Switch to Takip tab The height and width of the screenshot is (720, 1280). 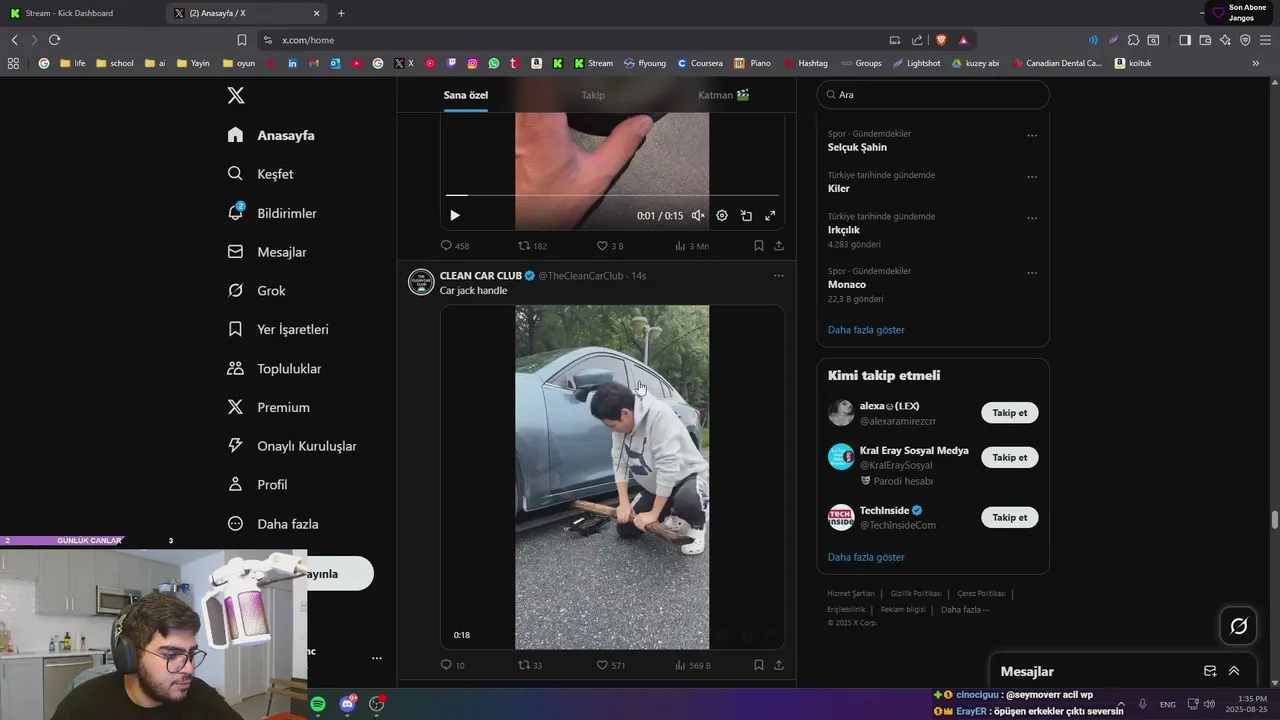[x=593, y=95]
